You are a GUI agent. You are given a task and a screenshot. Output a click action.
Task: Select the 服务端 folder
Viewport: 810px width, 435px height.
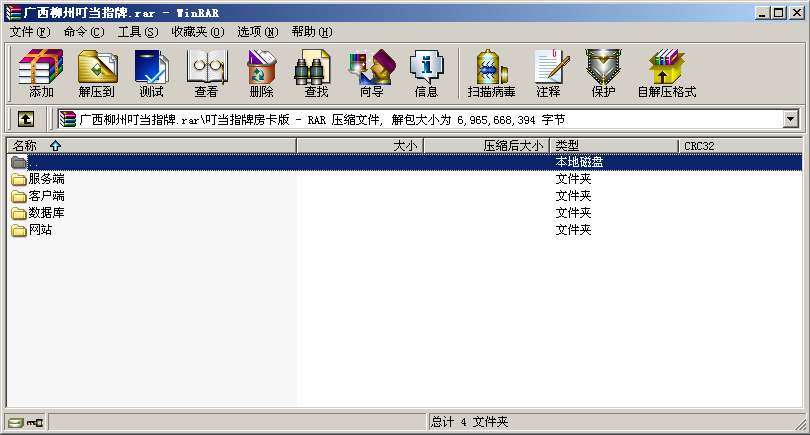tap(46, 179)
